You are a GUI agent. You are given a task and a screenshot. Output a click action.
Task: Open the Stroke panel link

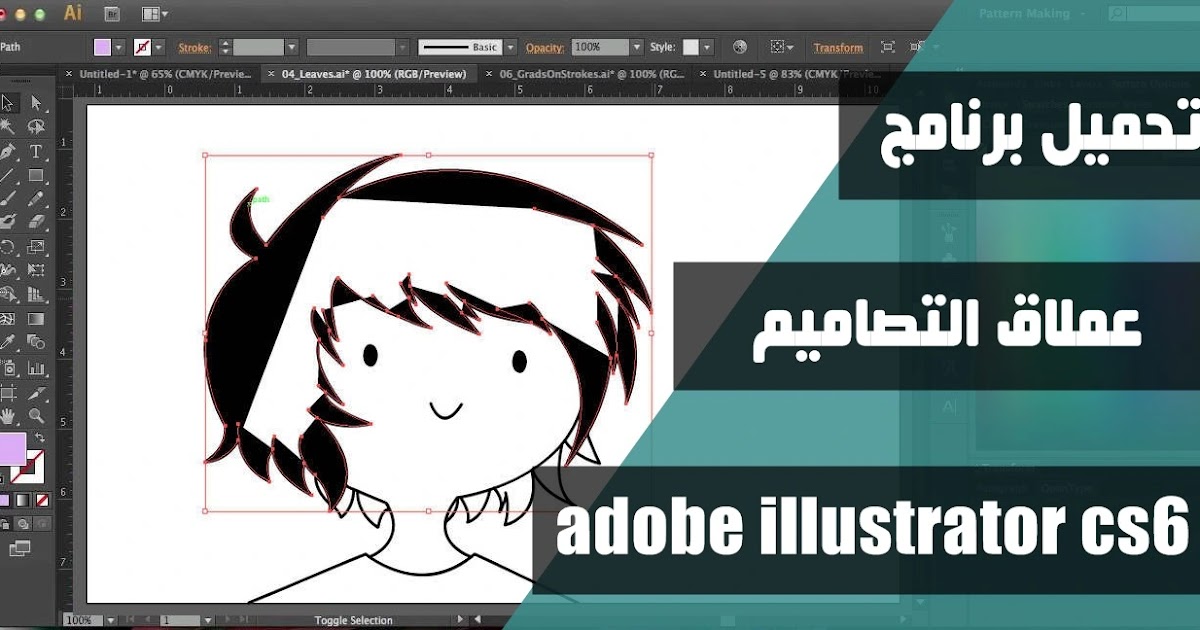pos(195,47)
